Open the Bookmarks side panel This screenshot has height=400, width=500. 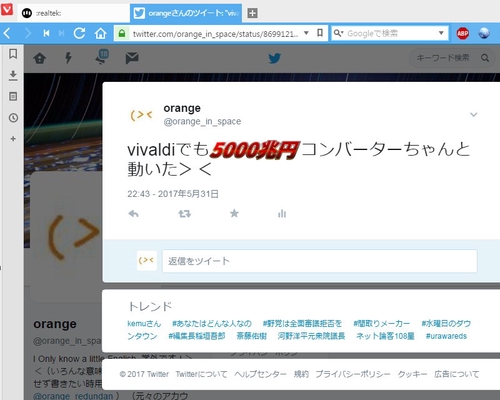tap(13, 54)
